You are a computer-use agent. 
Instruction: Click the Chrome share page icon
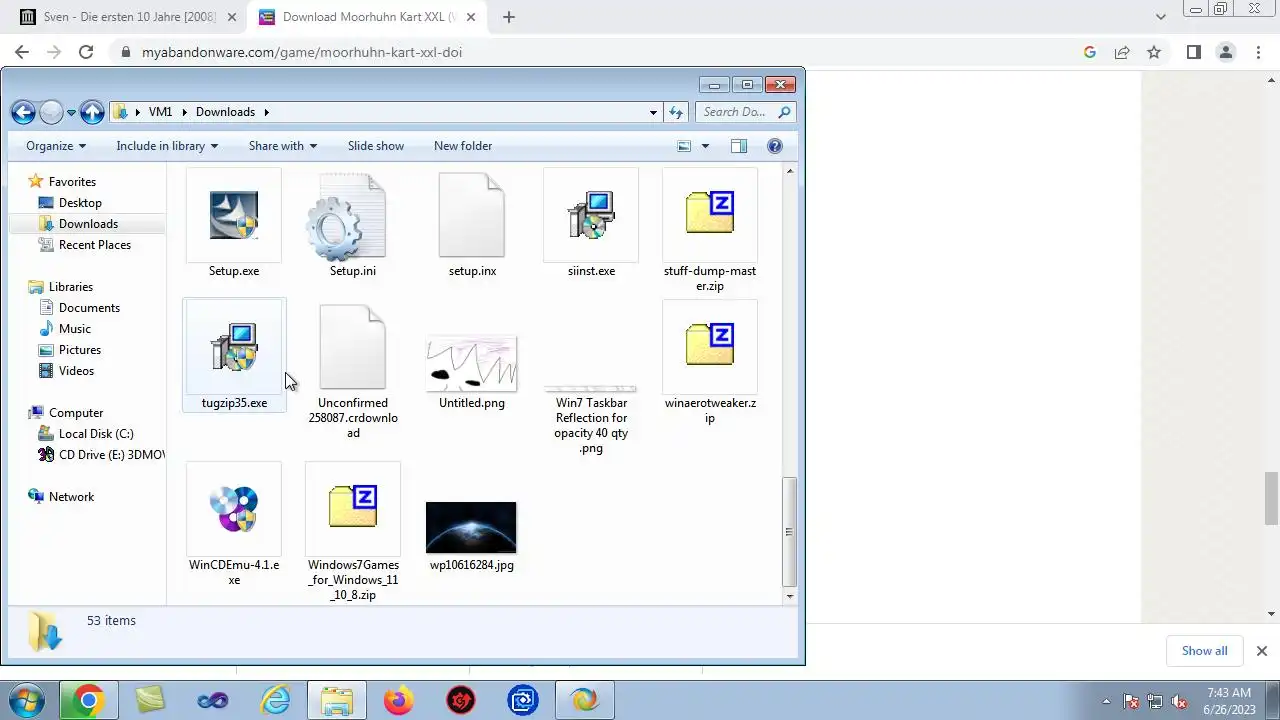click(x=1122, y=52)
